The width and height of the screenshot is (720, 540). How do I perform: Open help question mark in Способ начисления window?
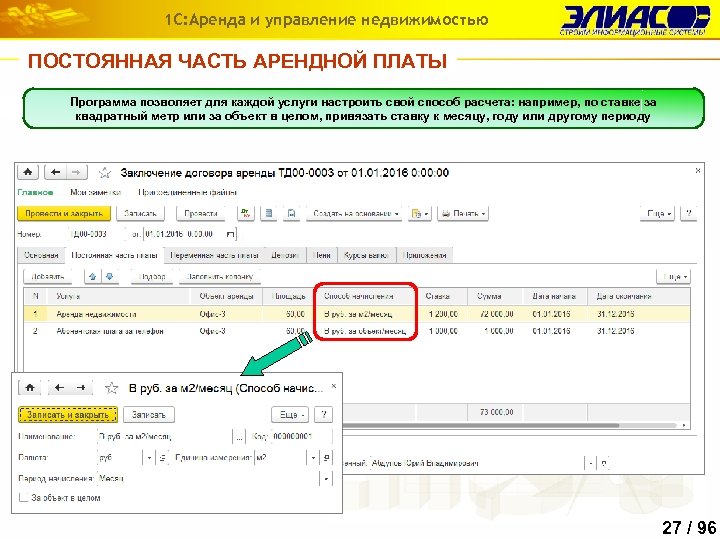click(x=324, y=415)
